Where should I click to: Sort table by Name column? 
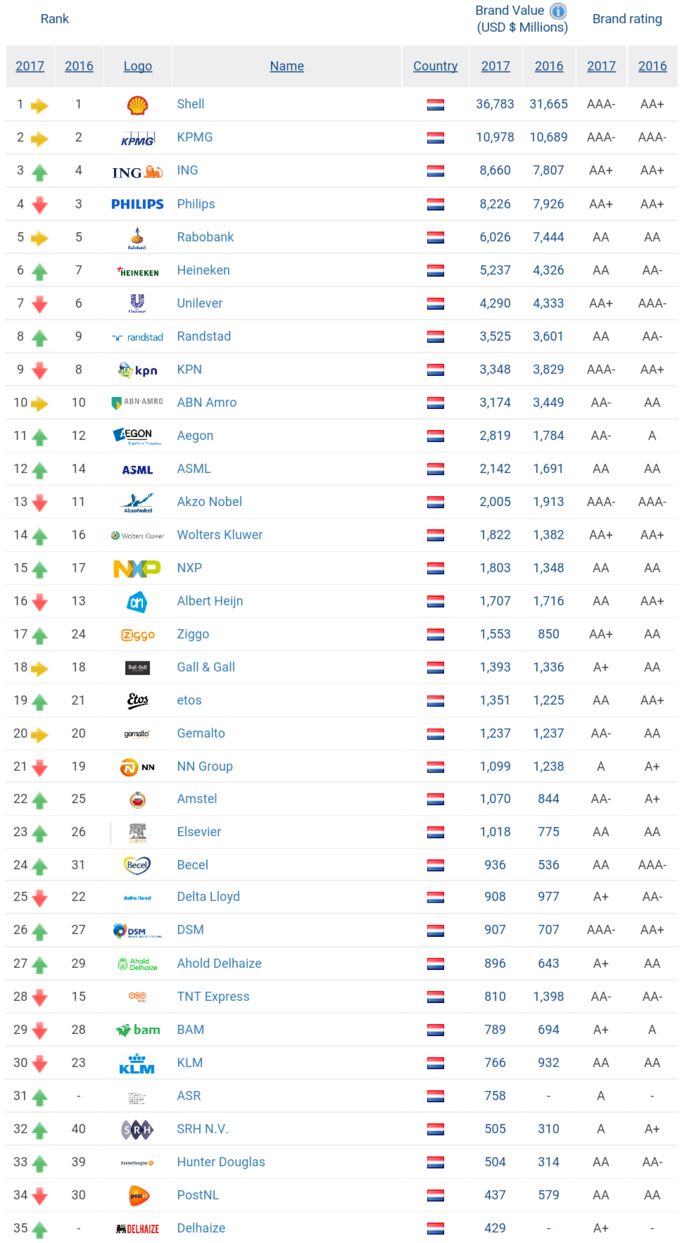click(x=286, y=66)
